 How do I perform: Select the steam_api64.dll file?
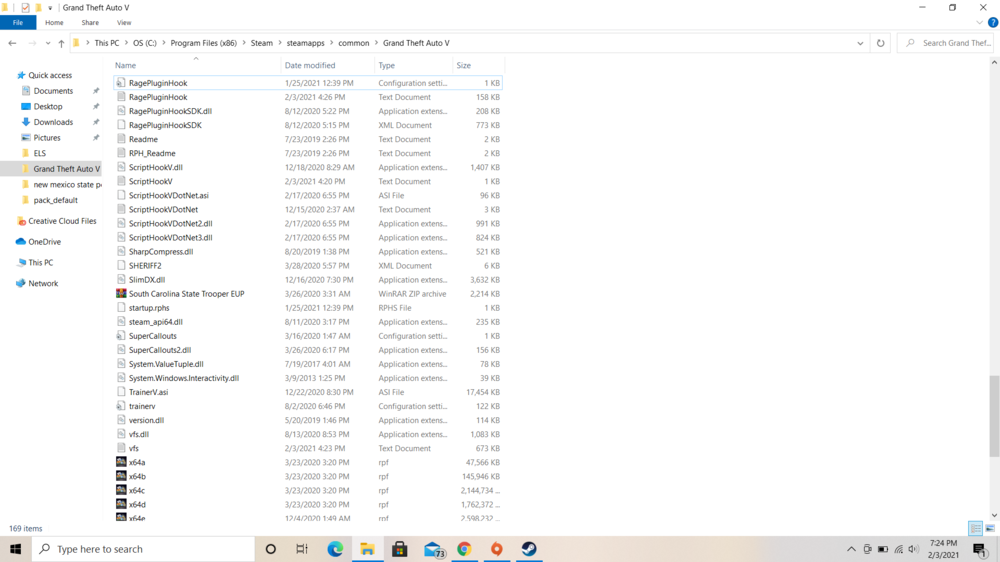tap(156, 322)
